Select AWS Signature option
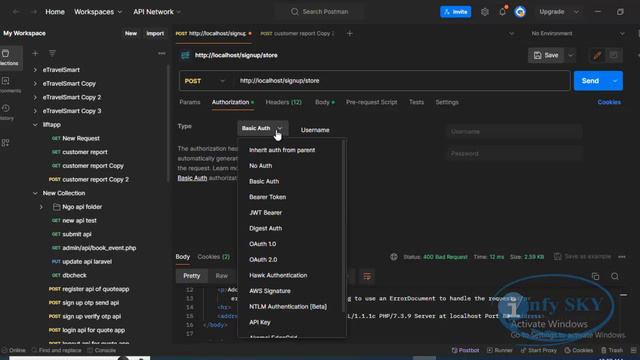This screenshot has width=640, height=360. pos(270,291)
